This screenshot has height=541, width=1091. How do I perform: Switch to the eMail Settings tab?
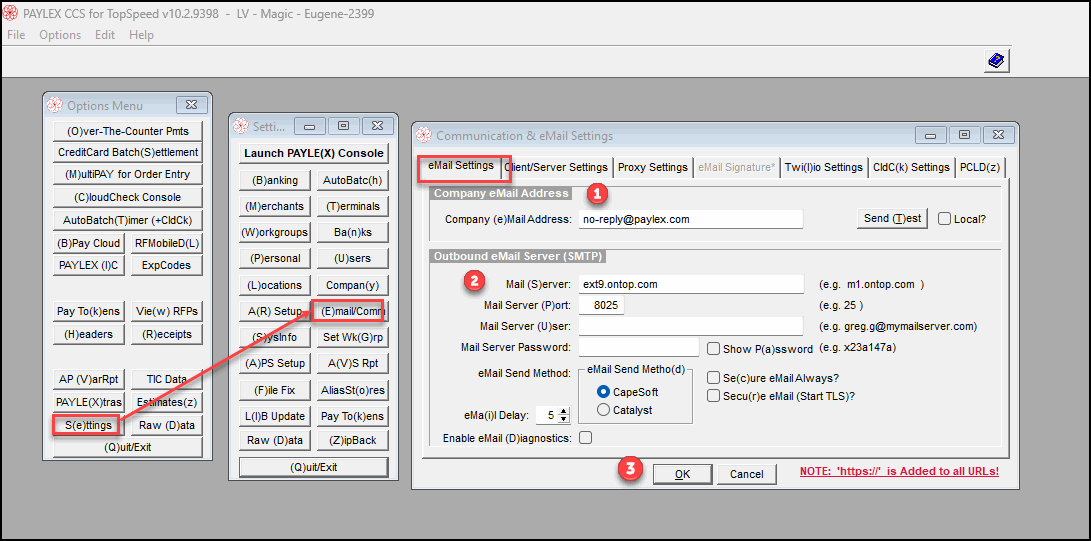(461, 165)
